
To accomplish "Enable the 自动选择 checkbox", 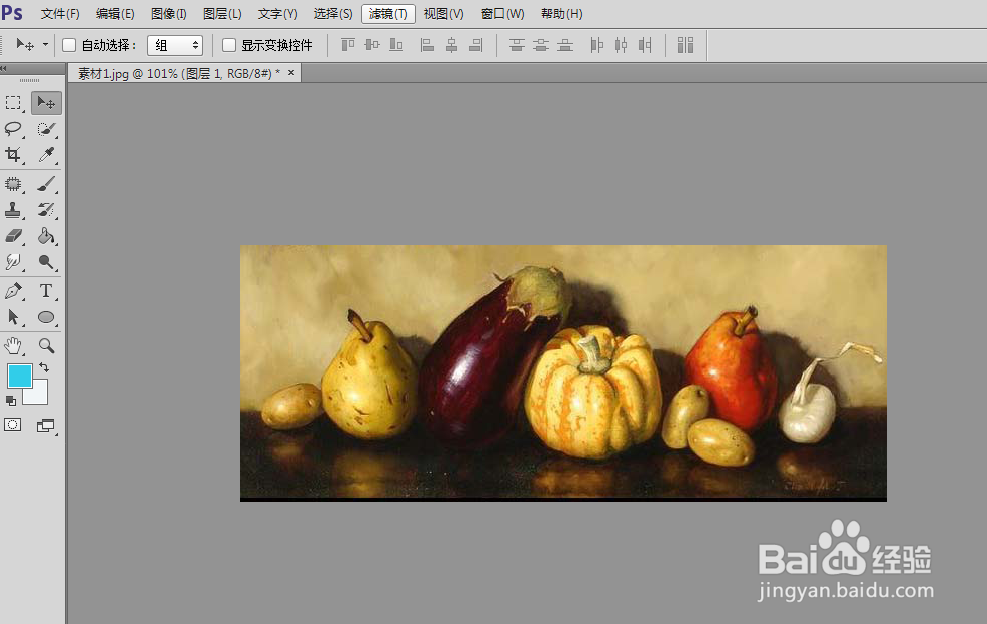I will pos(69,45).
